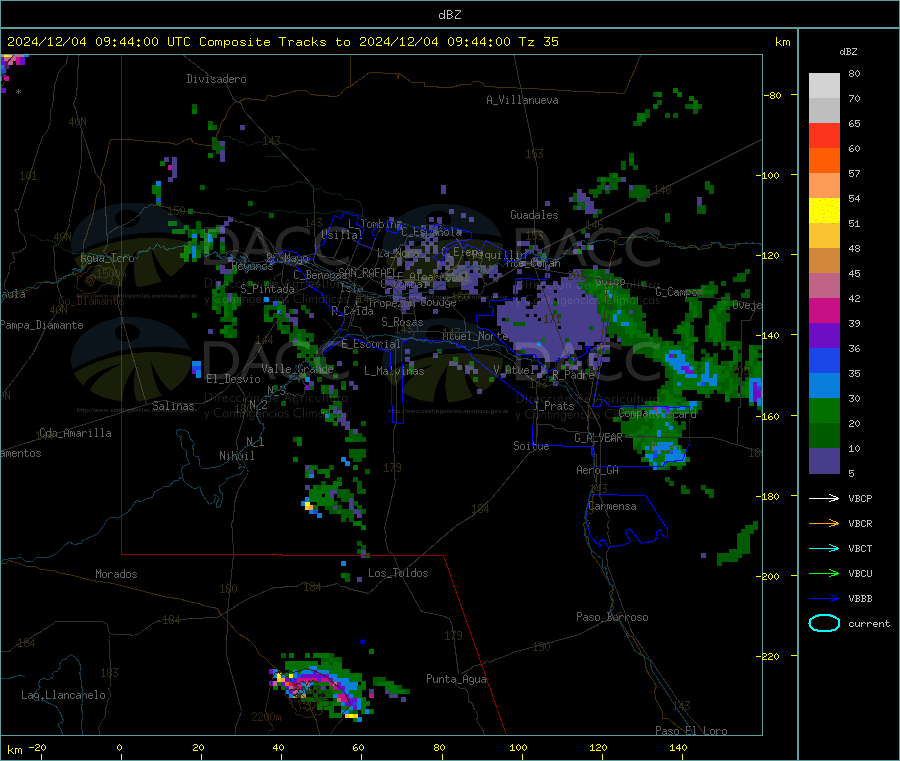Click the 'Soitue' map label
The image size is (900, 761).
click(x=531, y=446)
